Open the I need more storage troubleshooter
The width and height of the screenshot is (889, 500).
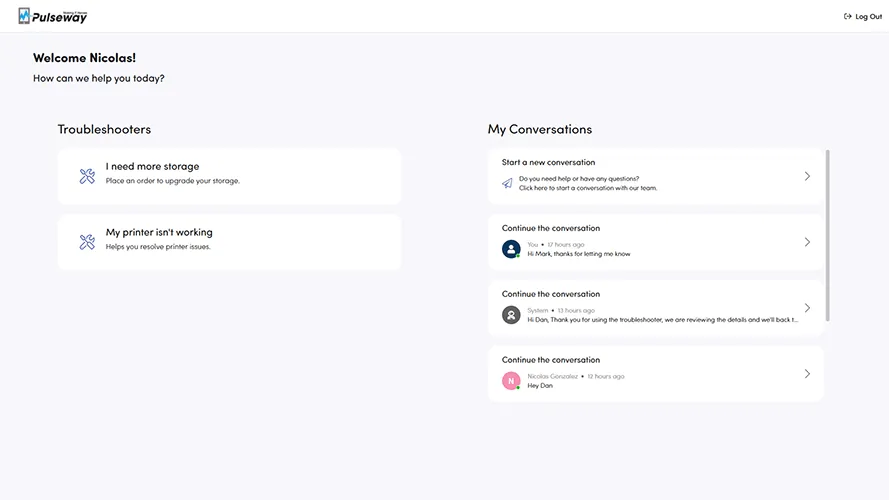tap(229, 176)
